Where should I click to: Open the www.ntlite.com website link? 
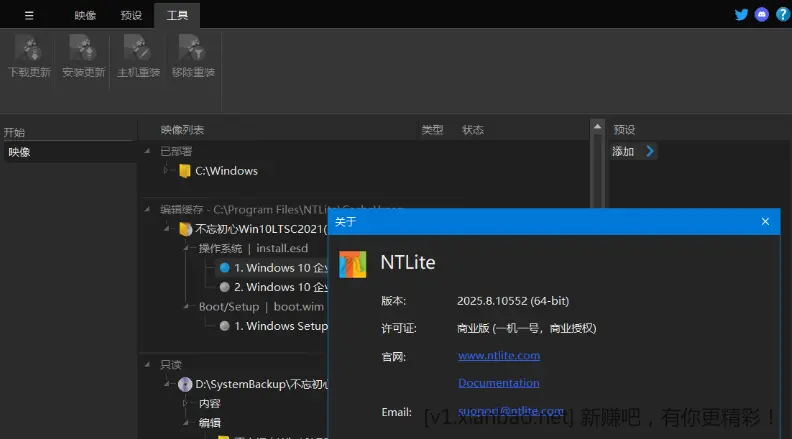tap(499, 355)
